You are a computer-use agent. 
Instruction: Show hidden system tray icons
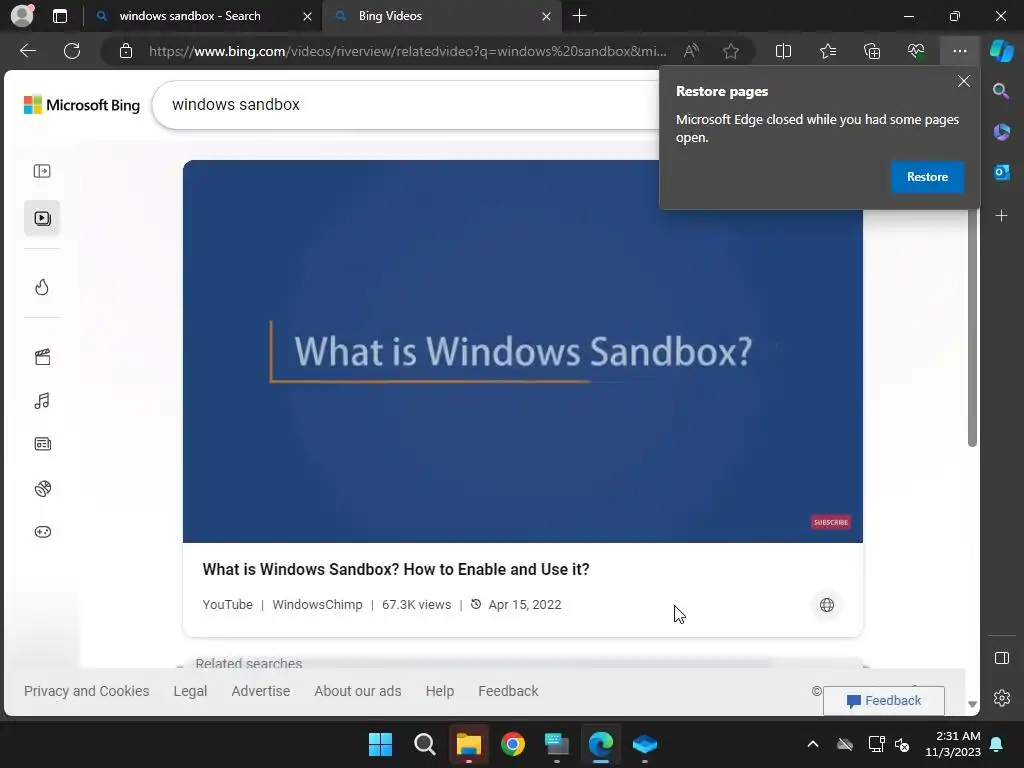813,744
